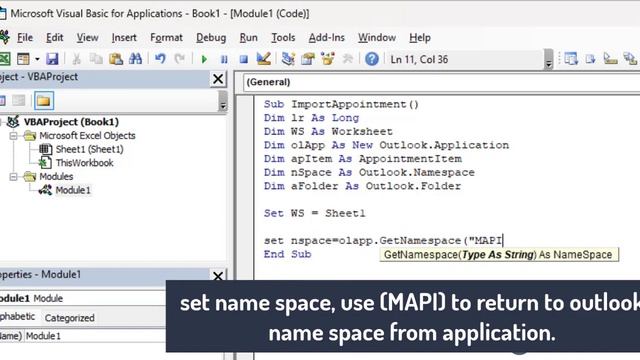Open the Debug menu
Image resolution: width=640 pixels, height=360 pixels.
211,38
